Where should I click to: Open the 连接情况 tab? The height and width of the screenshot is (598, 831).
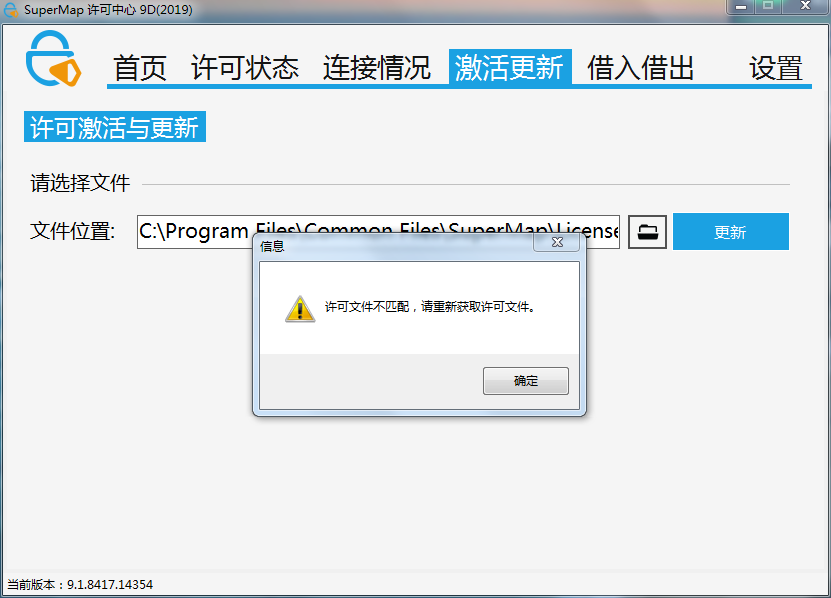click(x=377, y=68)
